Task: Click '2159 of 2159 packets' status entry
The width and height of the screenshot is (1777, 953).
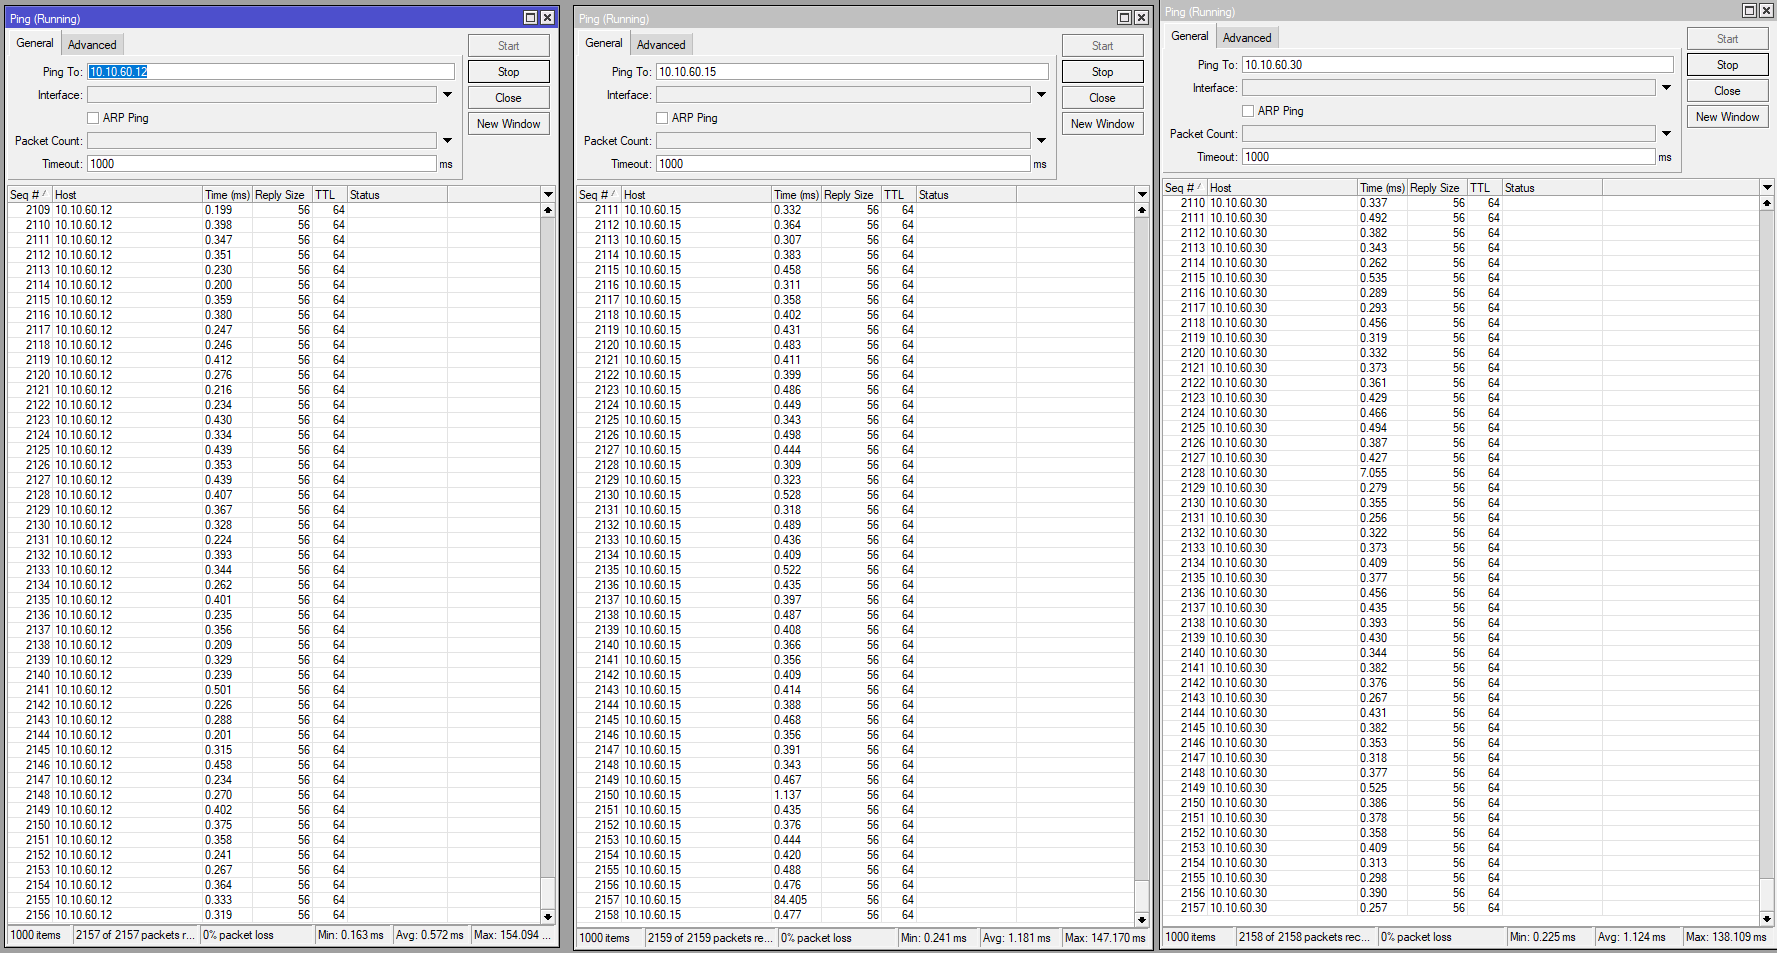Action: coord(710,938)
